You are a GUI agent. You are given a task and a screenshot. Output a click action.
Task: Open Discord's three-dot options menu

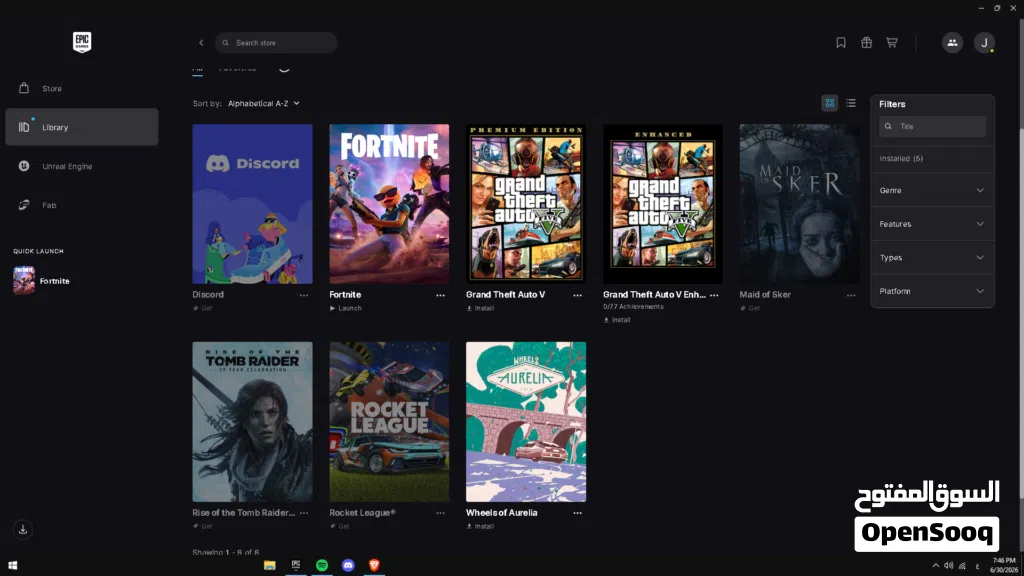[304, 295]
